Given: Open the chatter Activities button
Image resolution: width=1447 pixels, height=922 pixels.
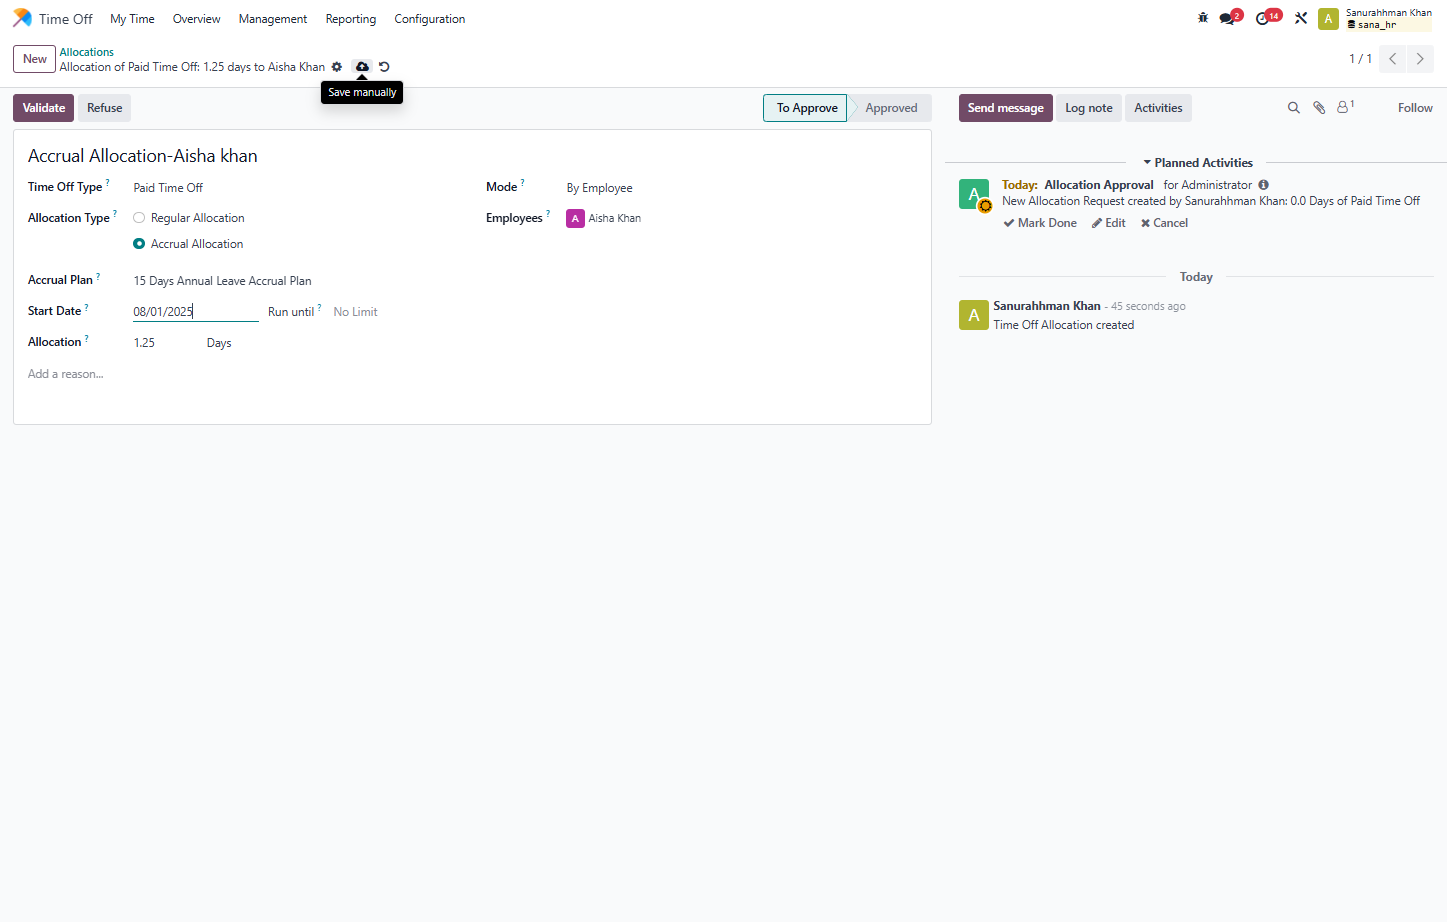Looking at the screenshot, I should click(x=1158, y=108).
